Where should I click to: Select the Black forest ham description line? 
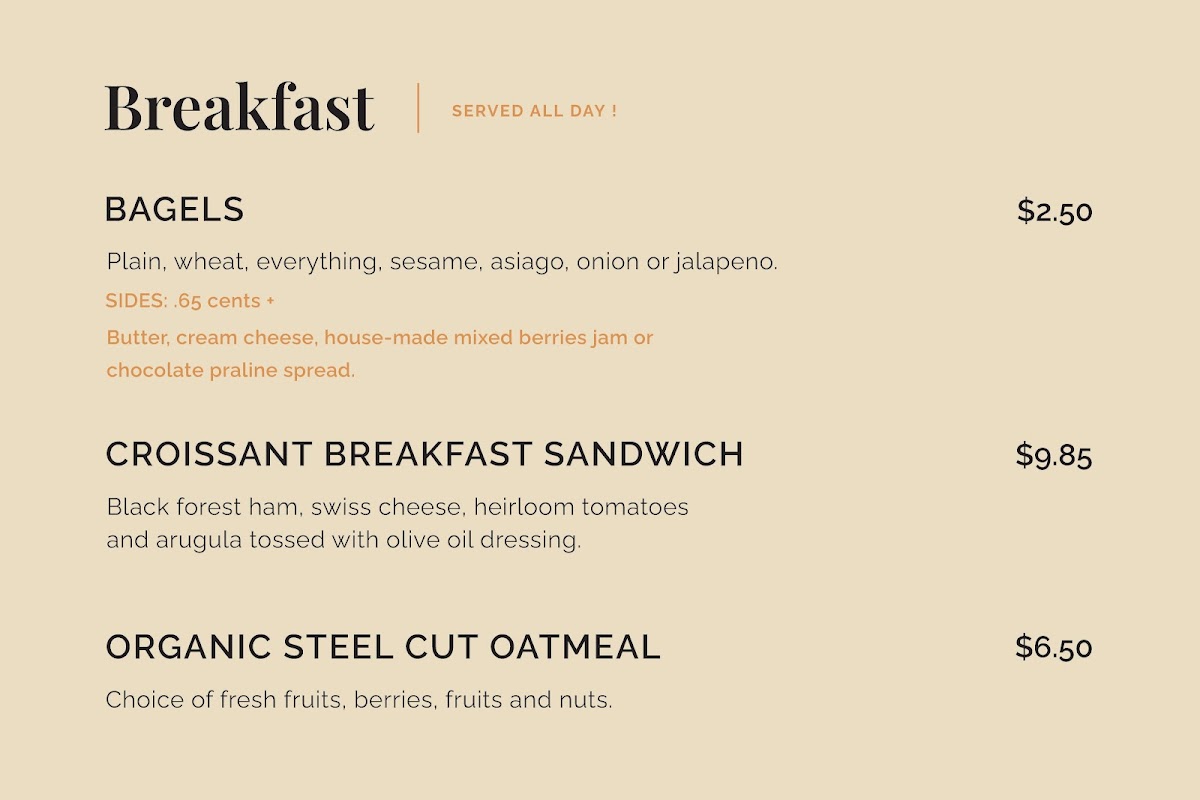pos(397,506)
